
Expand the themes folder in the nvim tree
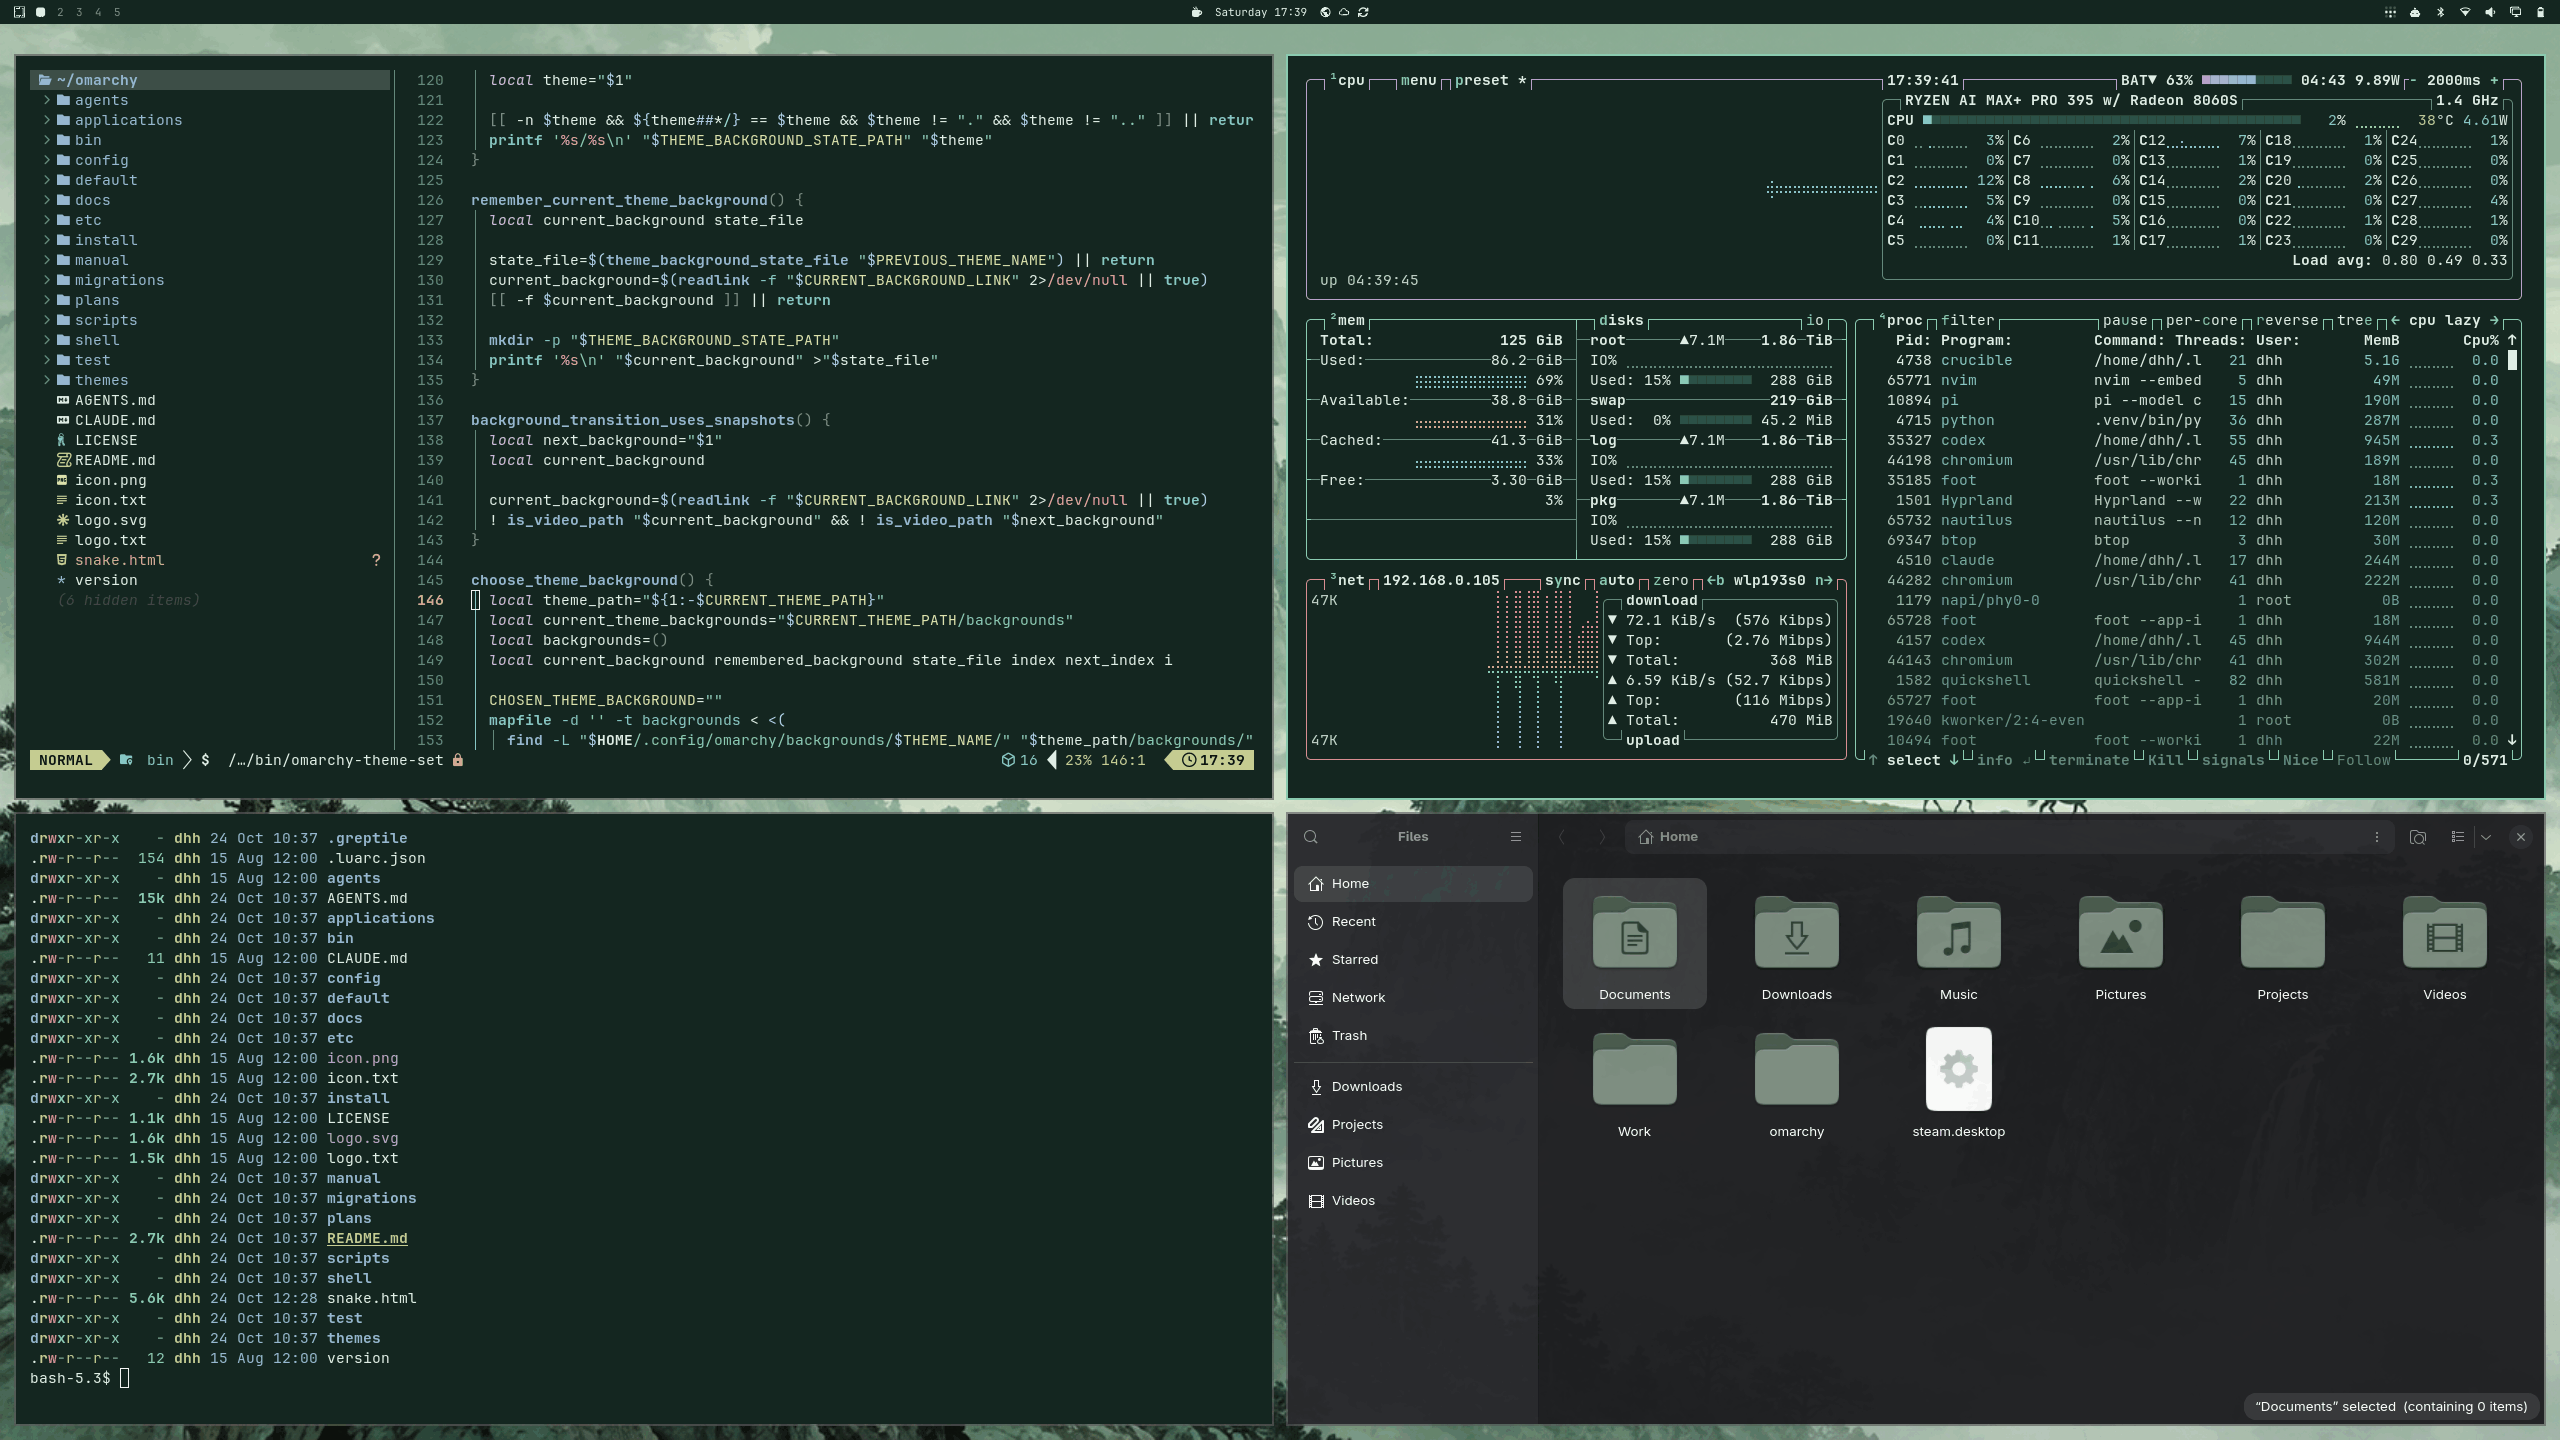tap(85, 380)
